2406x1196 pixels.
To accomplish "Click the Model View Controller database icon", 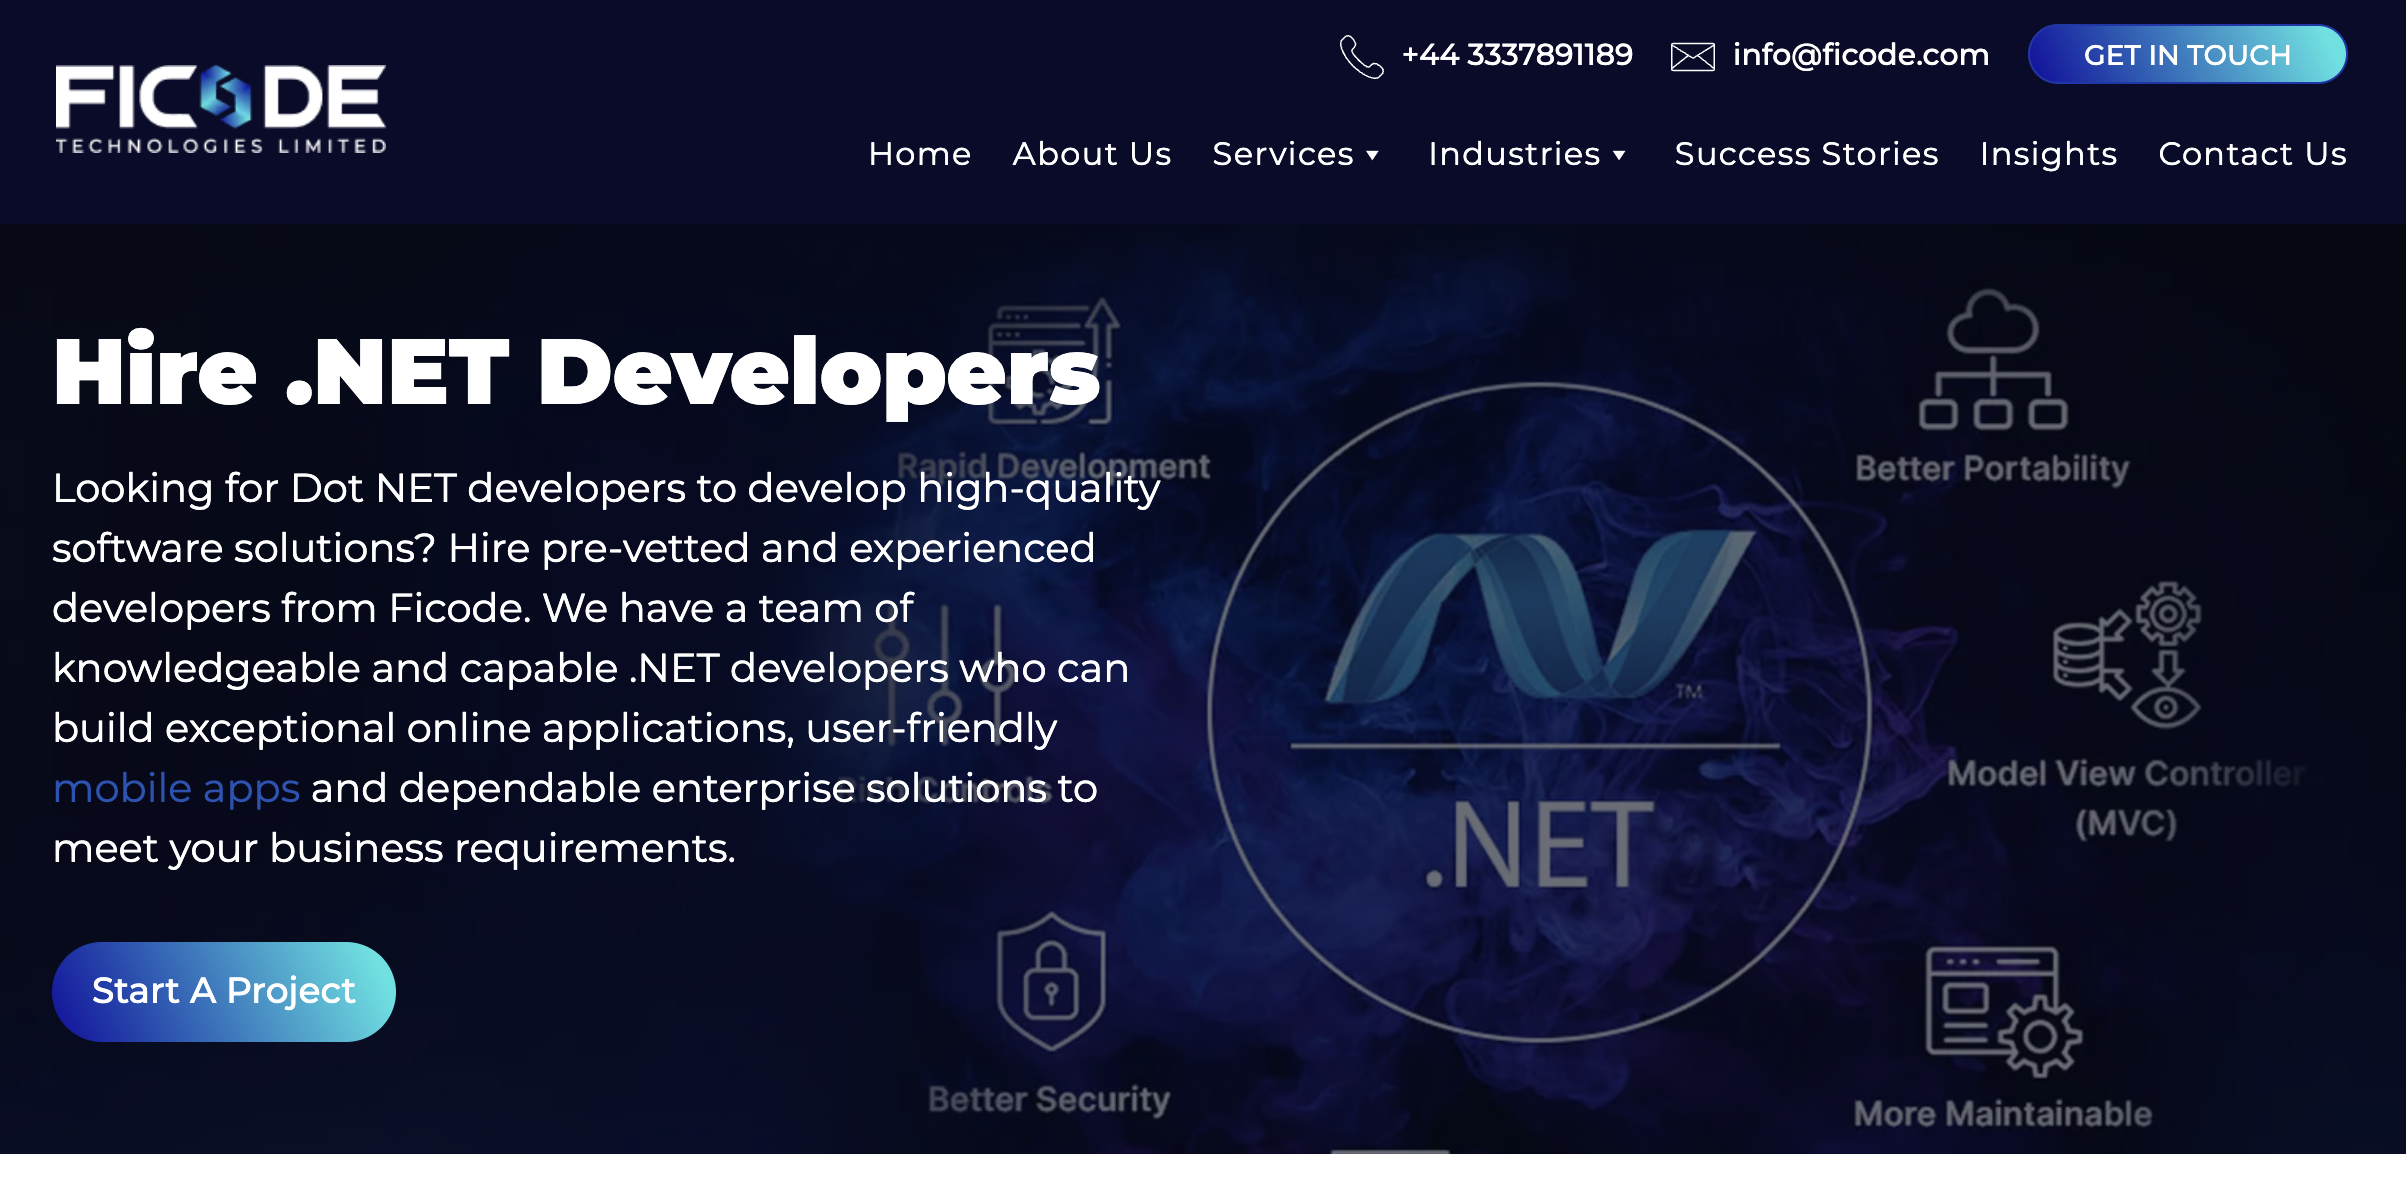I will (x=2126, y=655).
